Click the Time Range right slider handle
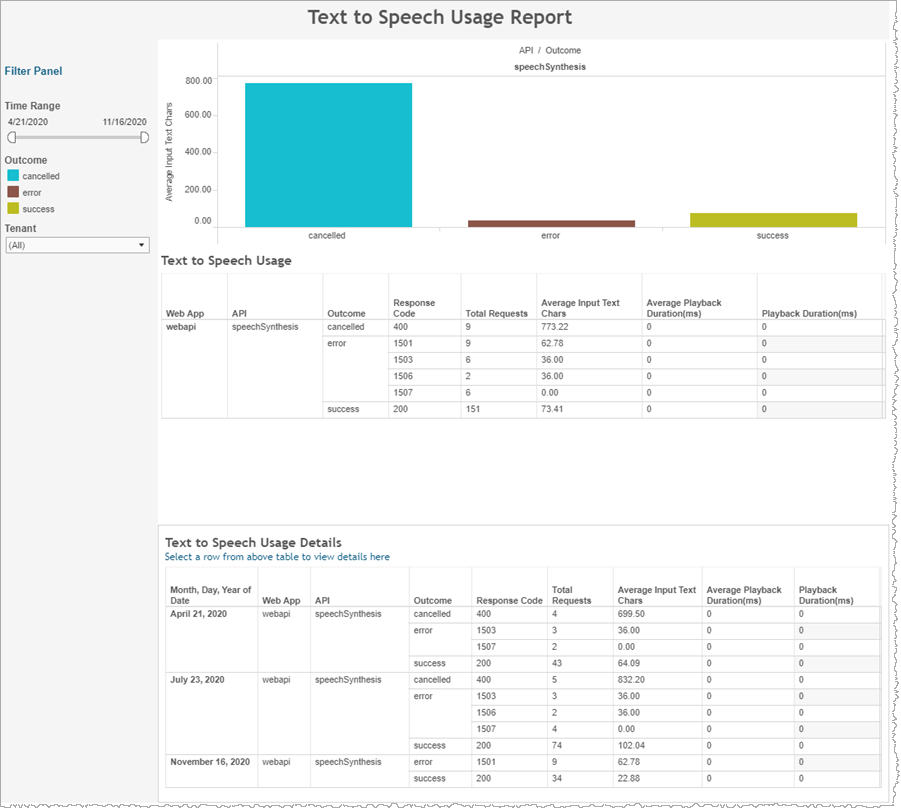The width and height of the screenshot is (901, 812). click(x=145, y=137)
